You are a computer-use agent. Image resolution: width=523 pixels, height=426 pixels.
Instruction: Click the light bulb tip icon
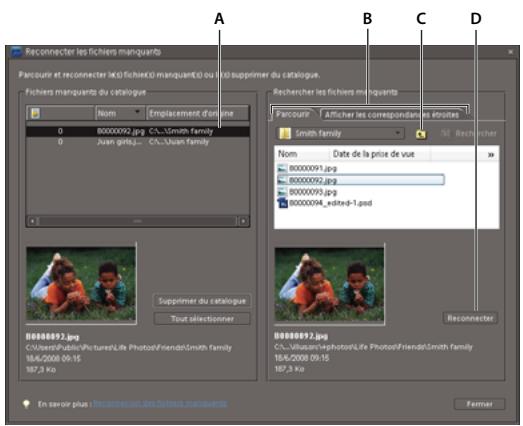coord(26,404)
